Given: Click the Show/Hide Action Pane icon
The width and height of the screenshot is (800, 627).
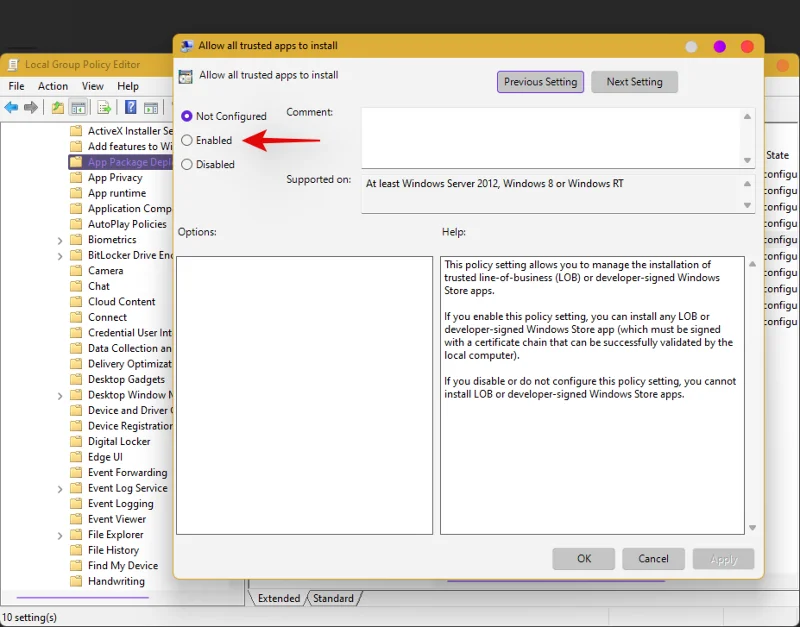Looking at the screenshot, I should [x=151, y=108].
